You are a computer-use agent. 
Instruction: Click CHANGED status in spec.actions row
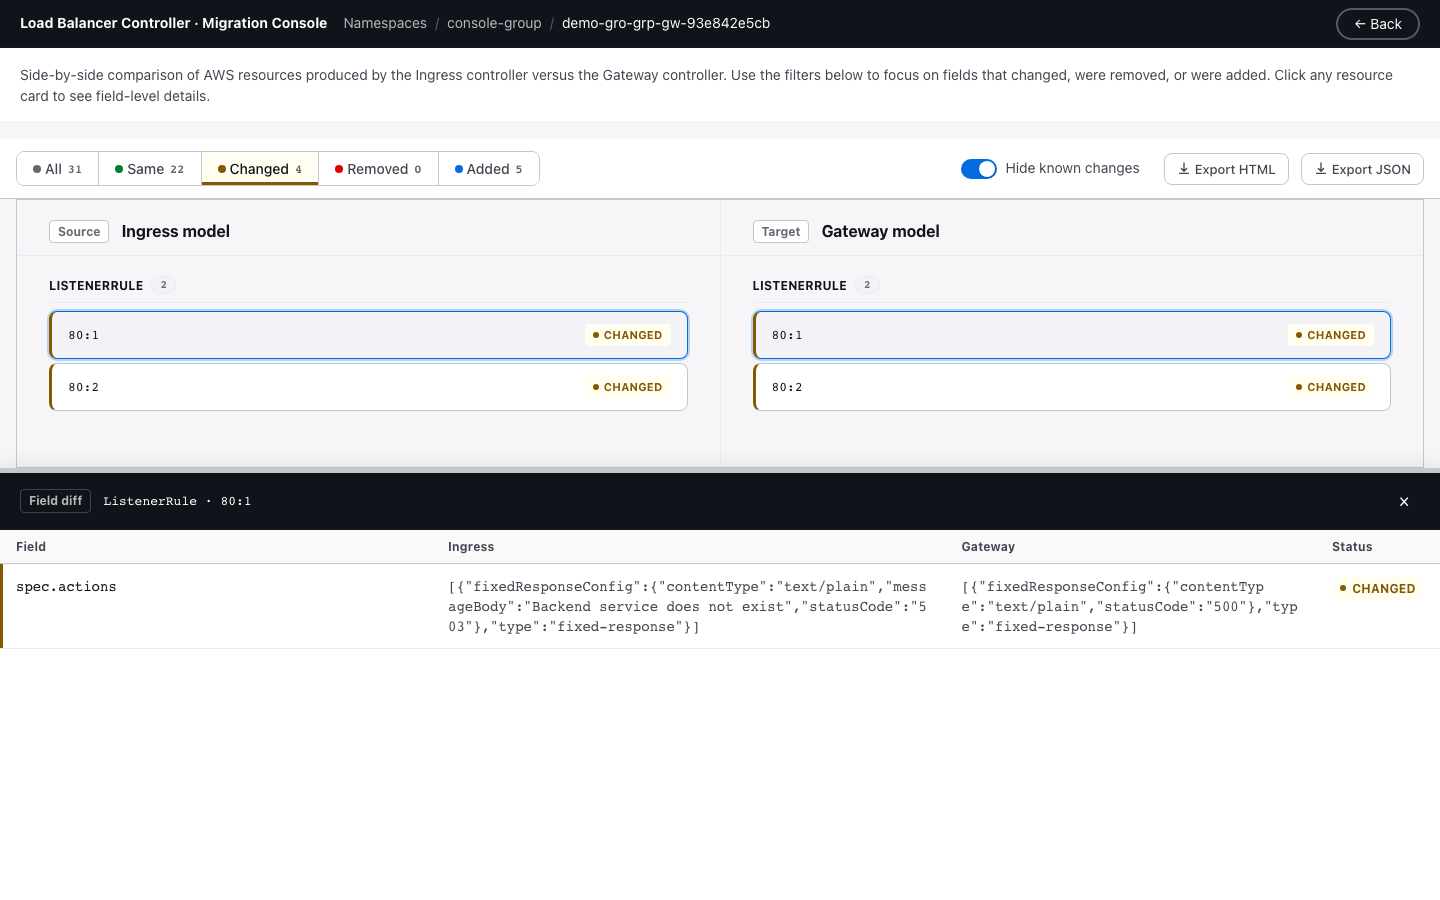click(1377, 588)
